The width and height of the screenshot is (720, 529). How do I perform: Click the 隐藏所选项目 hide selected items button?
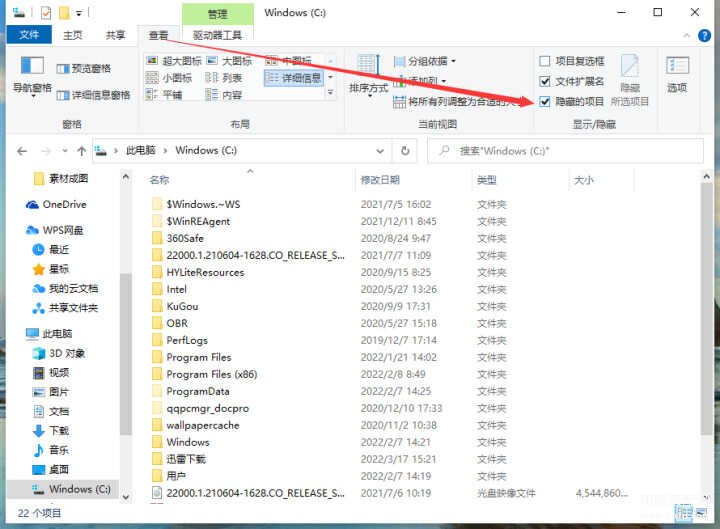(x=630, y=81)
